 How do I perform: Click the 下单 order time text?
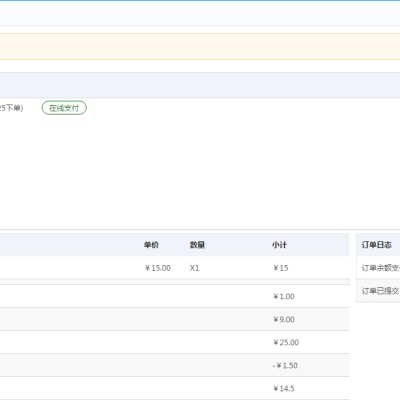point(11,108)
